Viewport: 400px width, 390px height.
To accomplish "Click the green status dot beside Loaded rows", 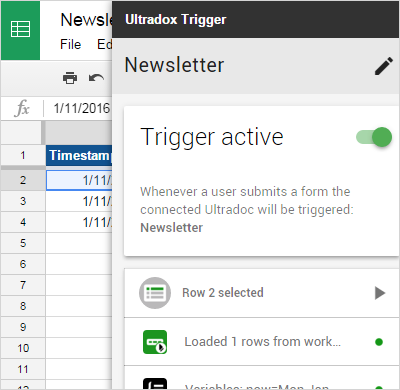I will 379,342.
